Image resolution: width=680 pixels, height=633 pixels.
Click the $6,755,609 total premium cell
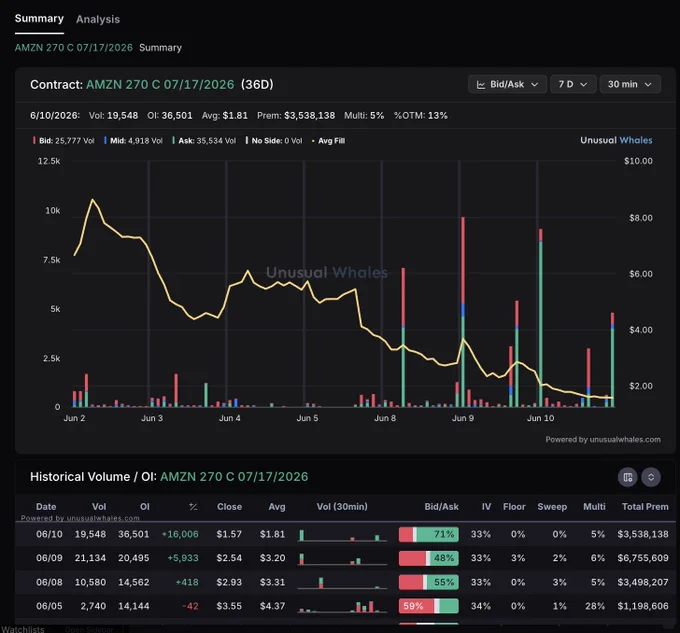(x=643, y=558)
